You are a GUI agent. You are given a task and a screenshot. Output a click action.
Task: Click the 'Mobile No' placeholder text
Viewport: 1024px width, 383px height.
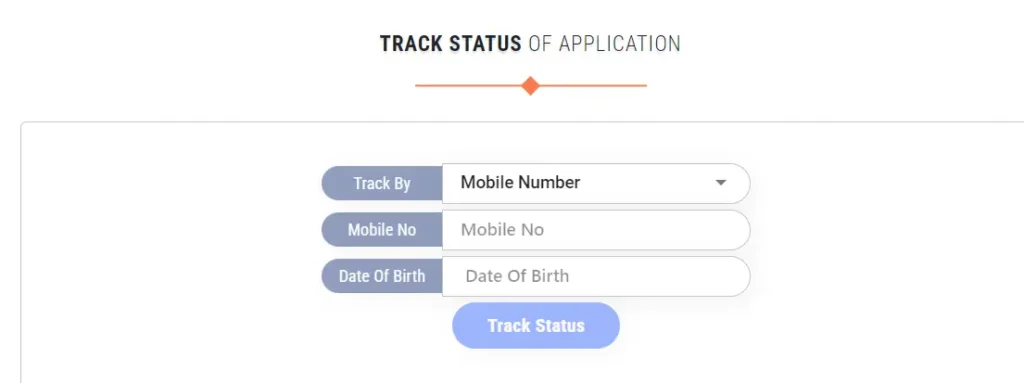(502, 229)
